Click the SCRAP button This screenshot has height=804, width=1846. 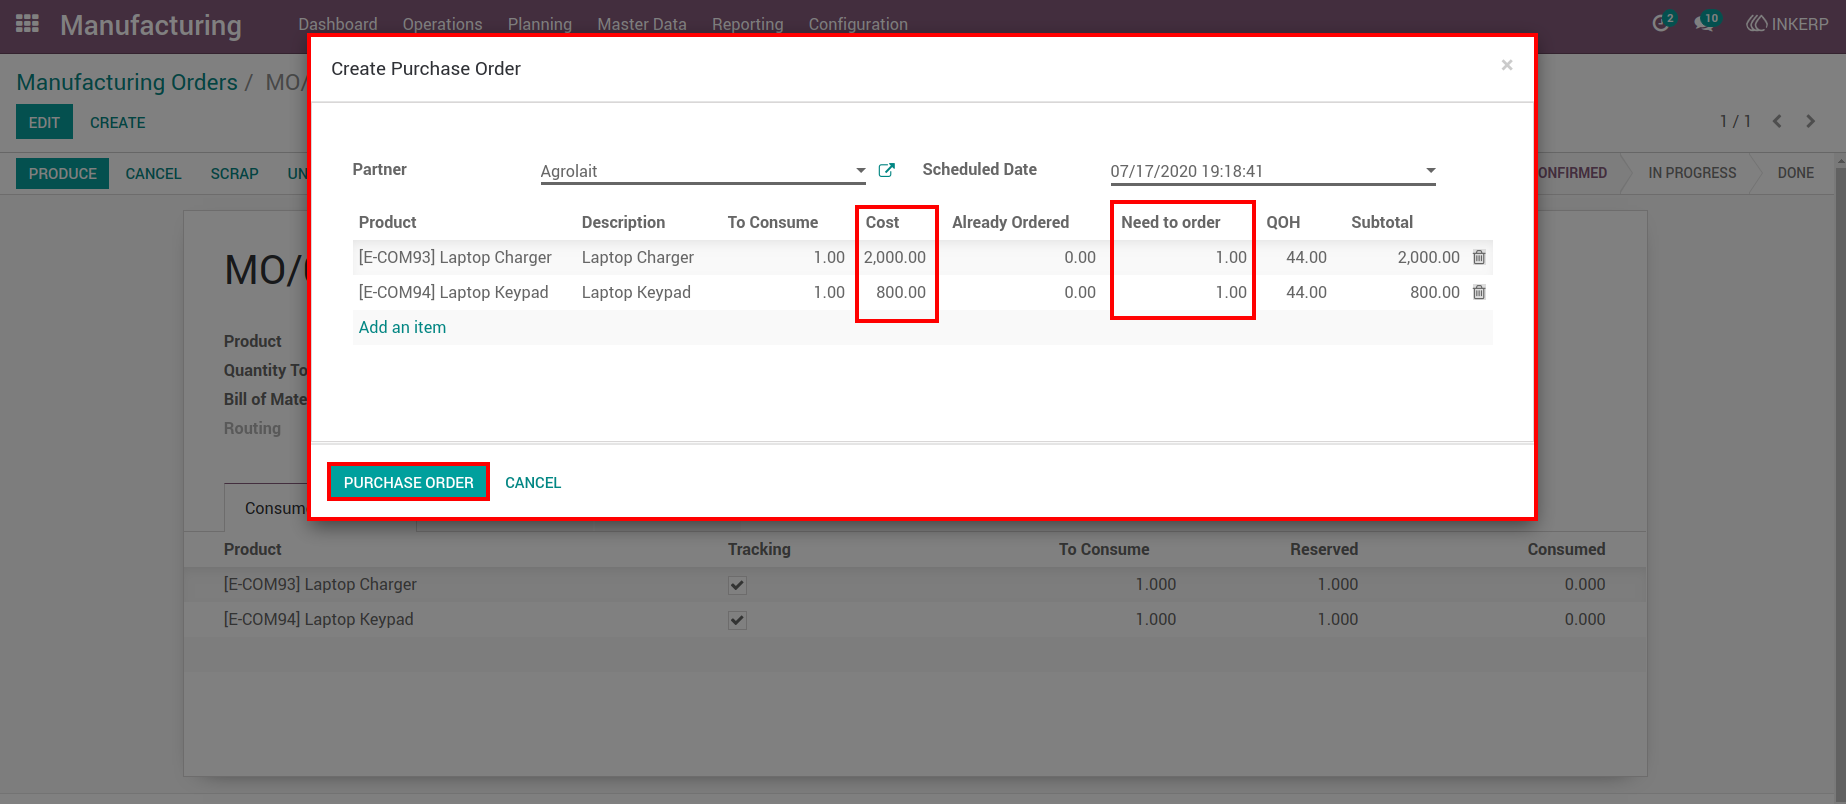click(x=234, y=173)
